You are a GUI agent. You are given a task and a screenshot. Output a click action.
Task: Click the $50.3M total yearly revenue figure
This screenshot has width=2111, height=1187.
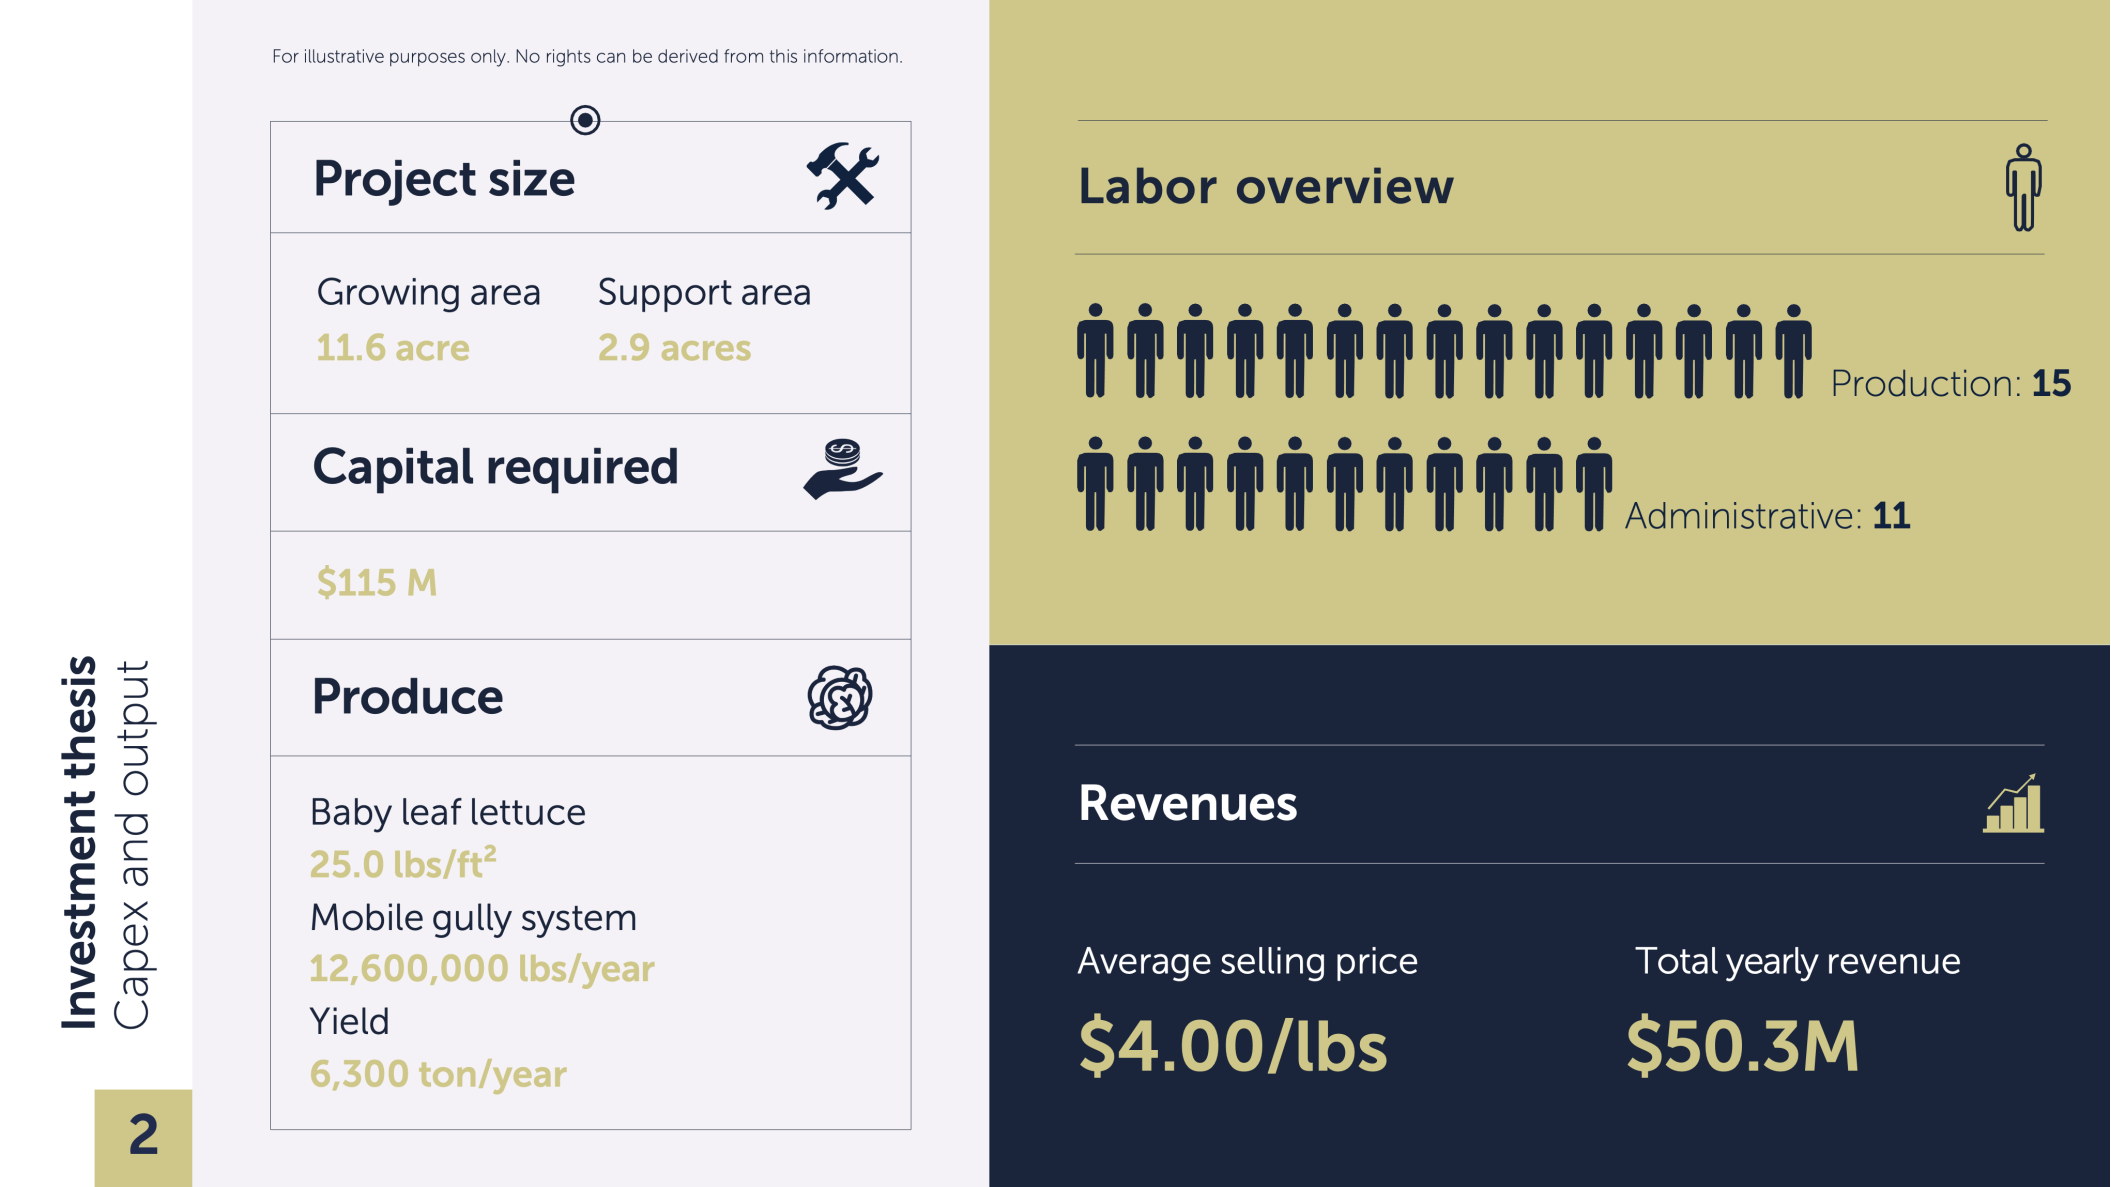[1742, 1046]
